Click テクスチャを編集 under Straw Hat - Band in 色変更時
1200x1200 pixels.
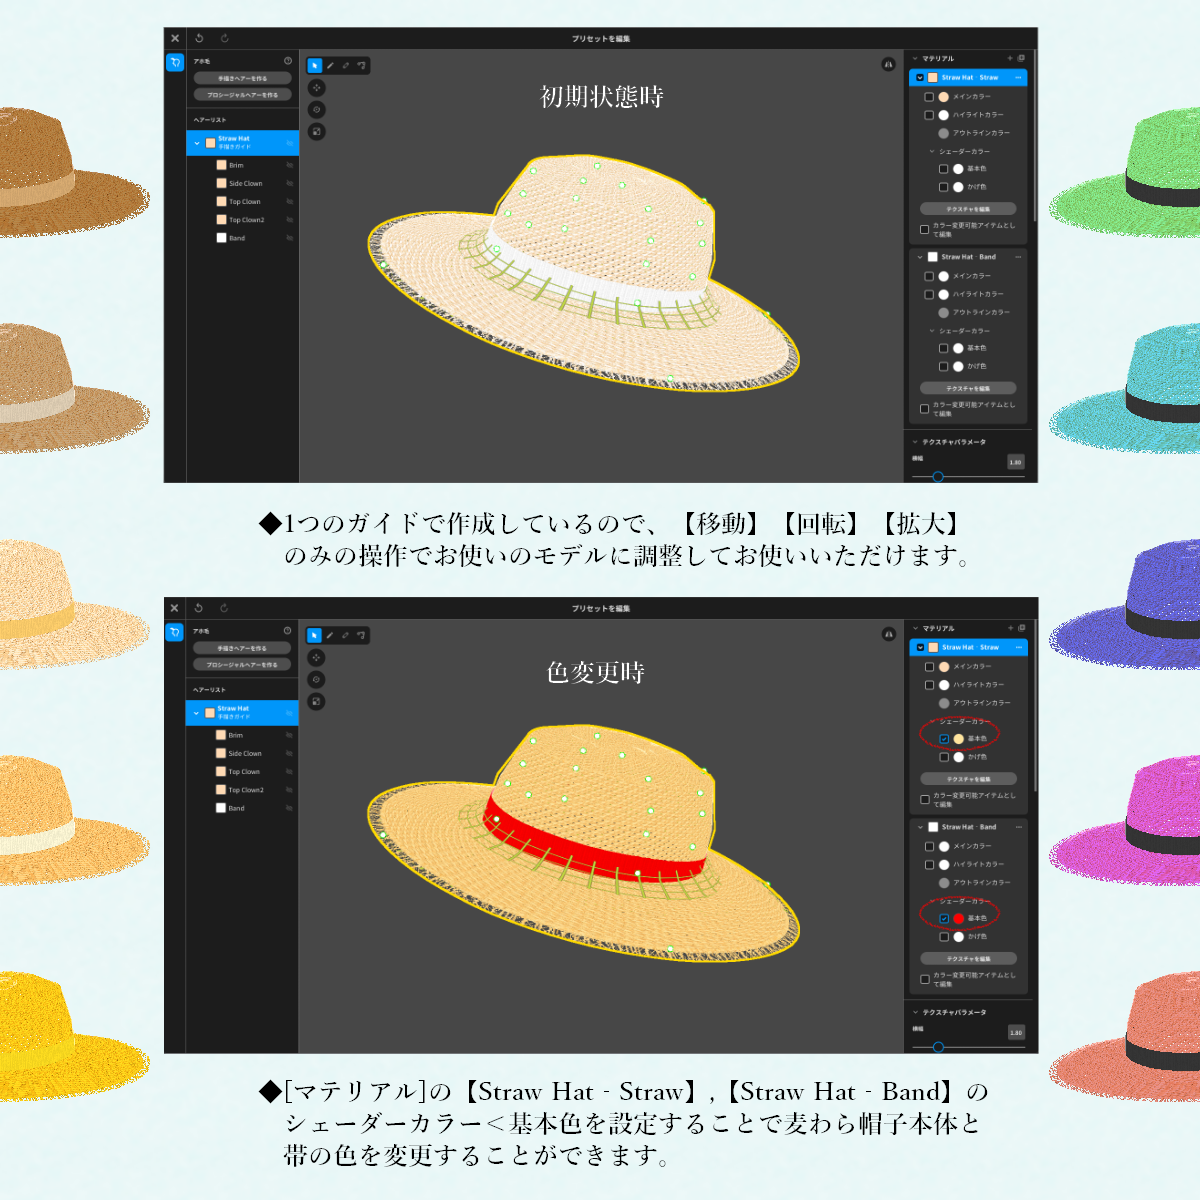pos(968,959)
